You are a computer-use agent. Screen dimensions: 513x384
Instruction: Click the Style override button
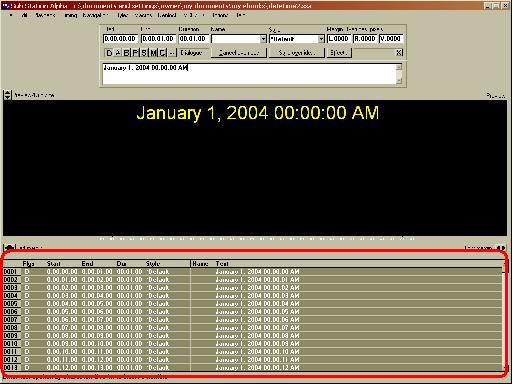click(297, 53)
